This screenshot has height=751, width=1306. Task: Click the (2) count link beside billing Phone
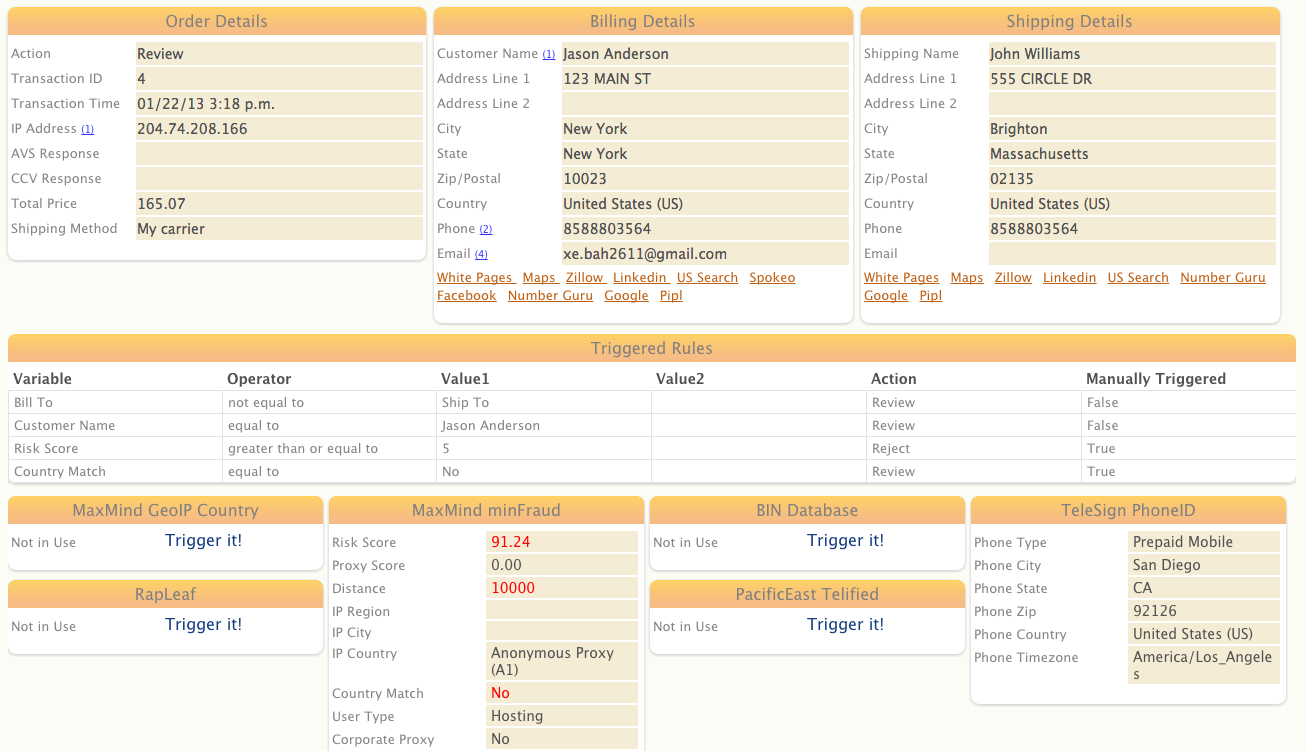point(486,230)
